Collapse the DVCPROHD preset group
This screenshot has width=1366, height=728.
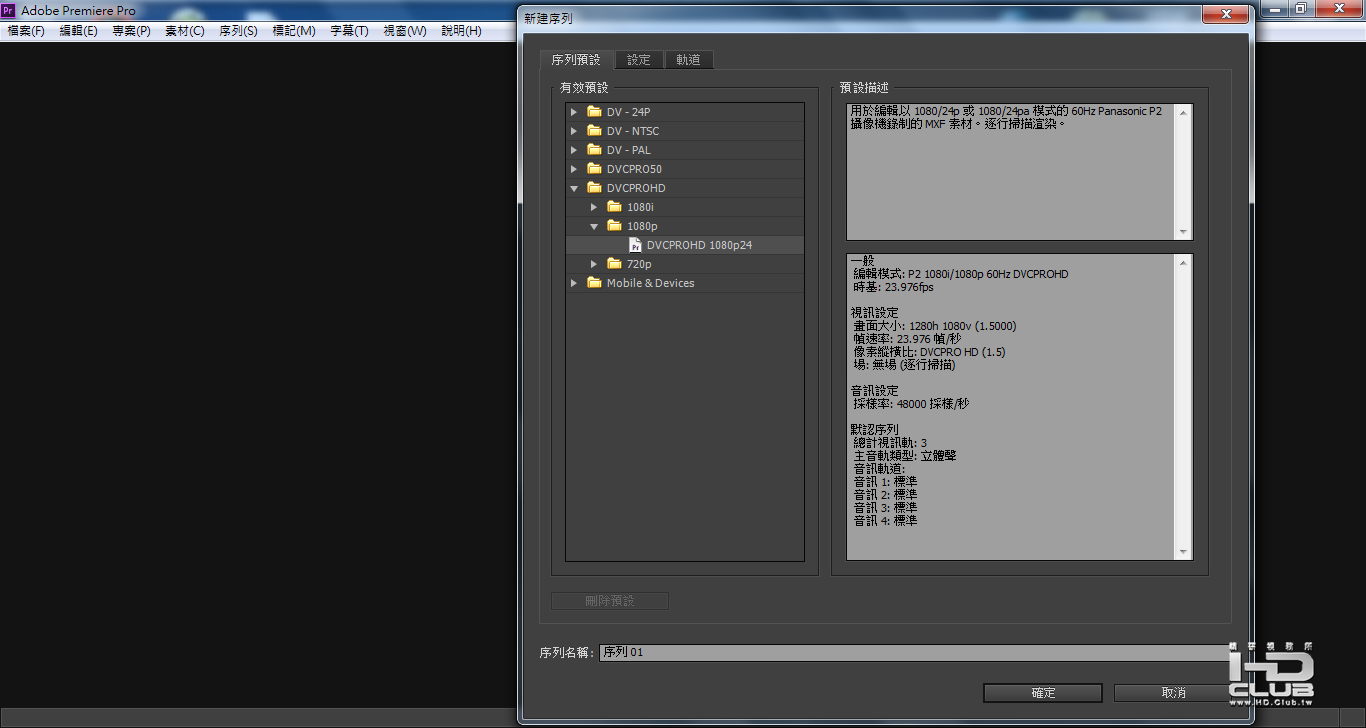point(574,188)
